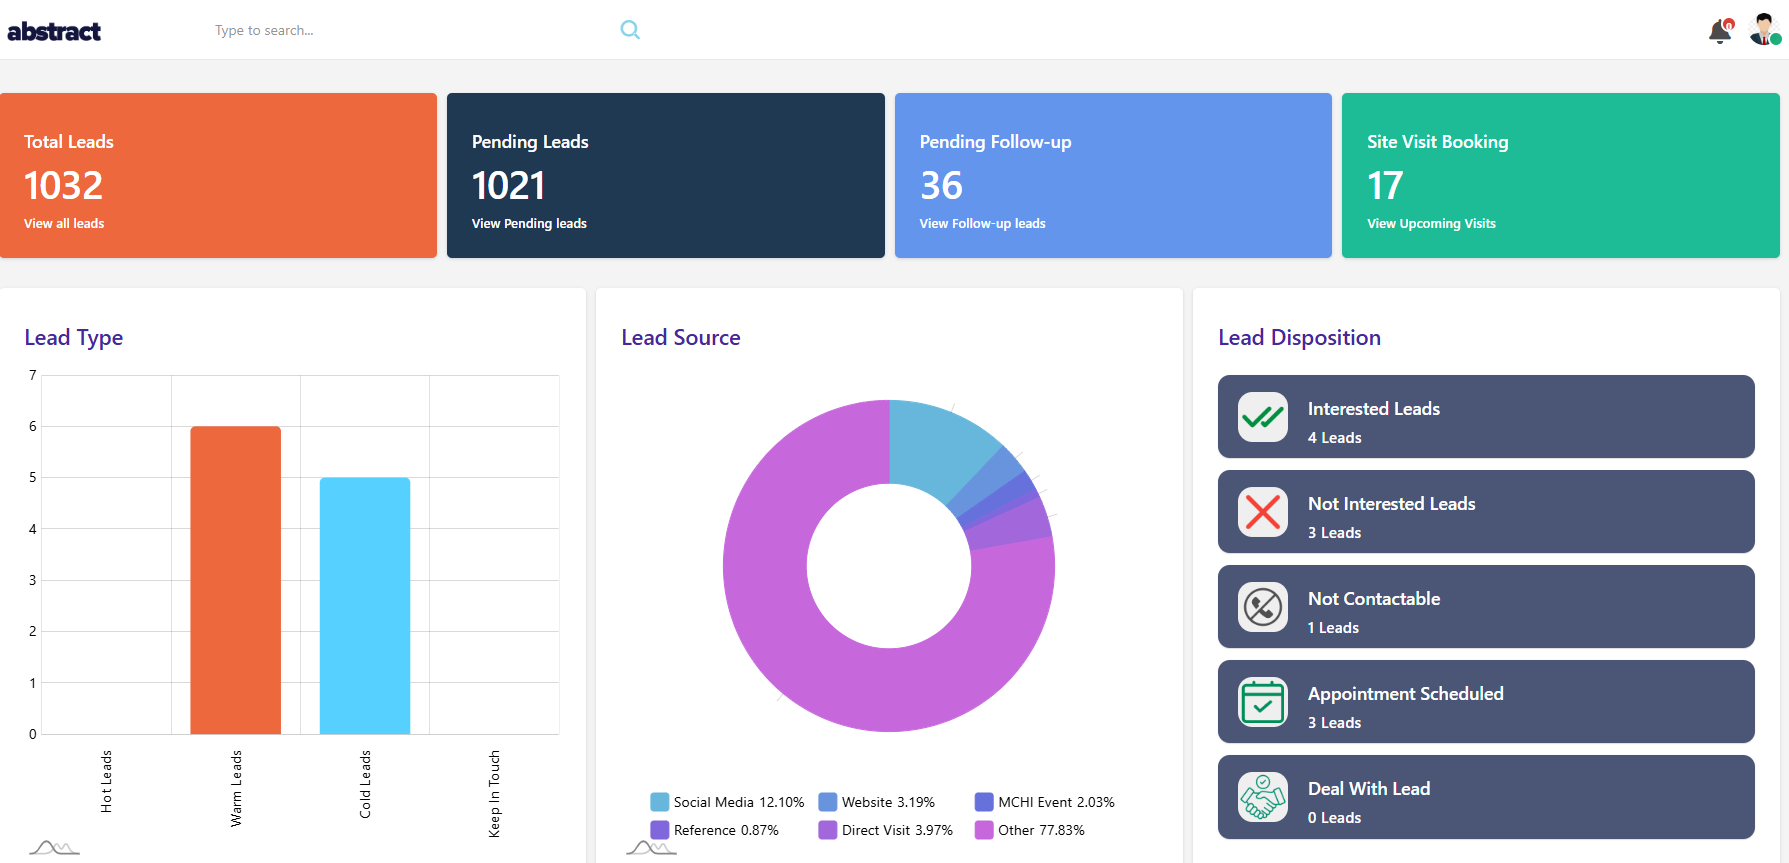
Task: Click the blue Cold Leads bar
Action: point(365,605)
